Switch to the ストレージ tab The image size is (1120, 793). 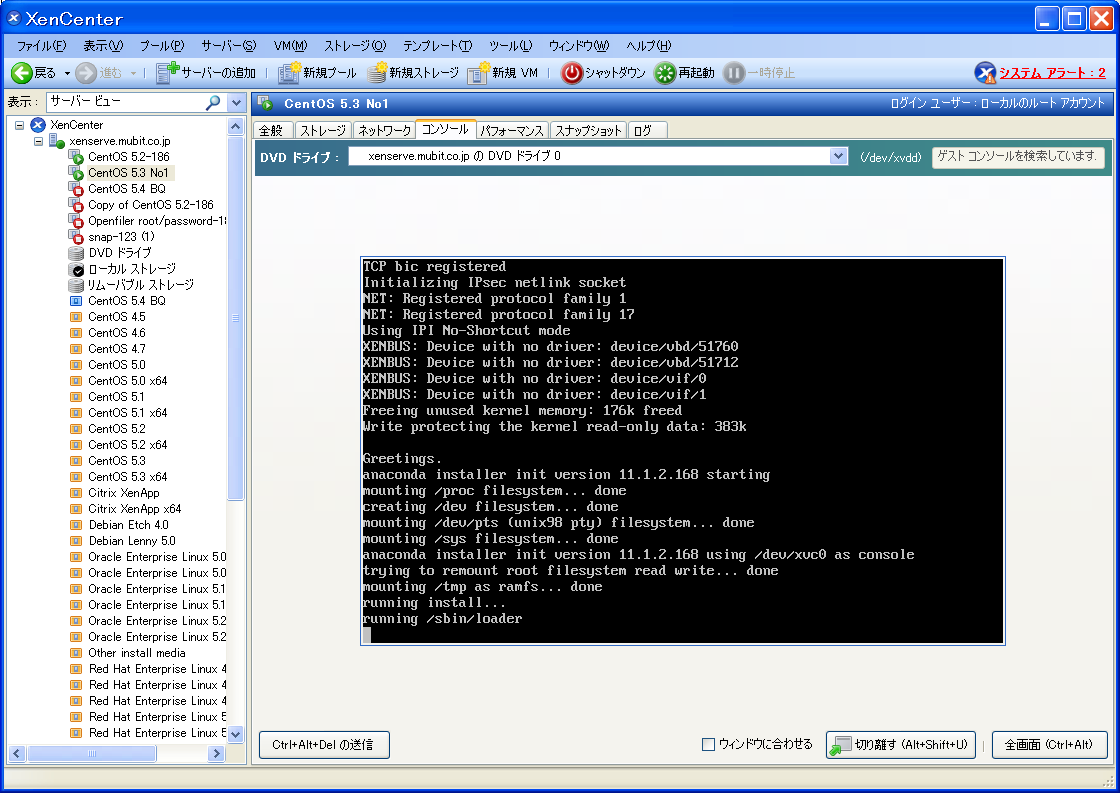[x=323, y=130]
